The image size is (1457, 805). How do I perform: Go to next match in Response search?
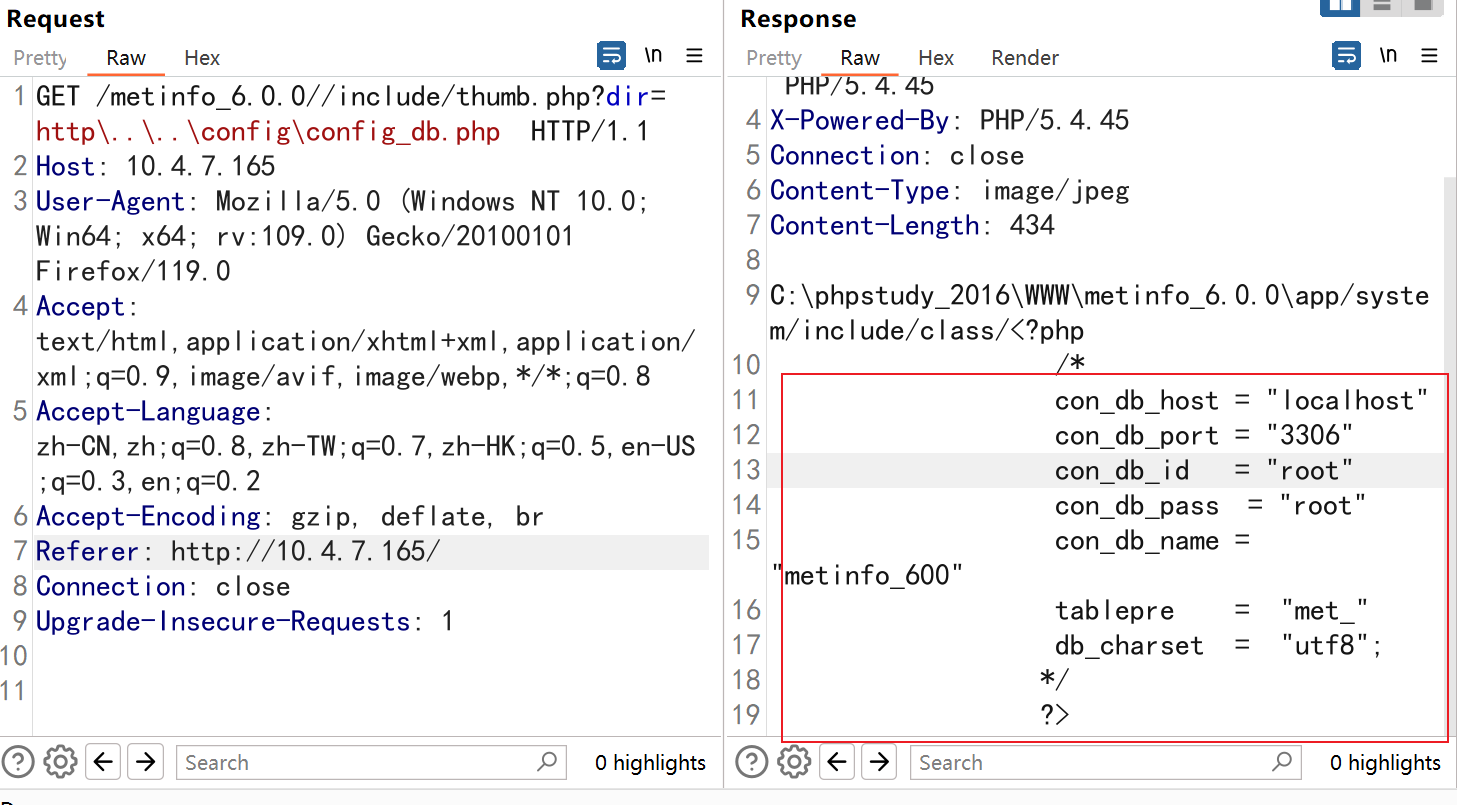(x=879, y=762)
